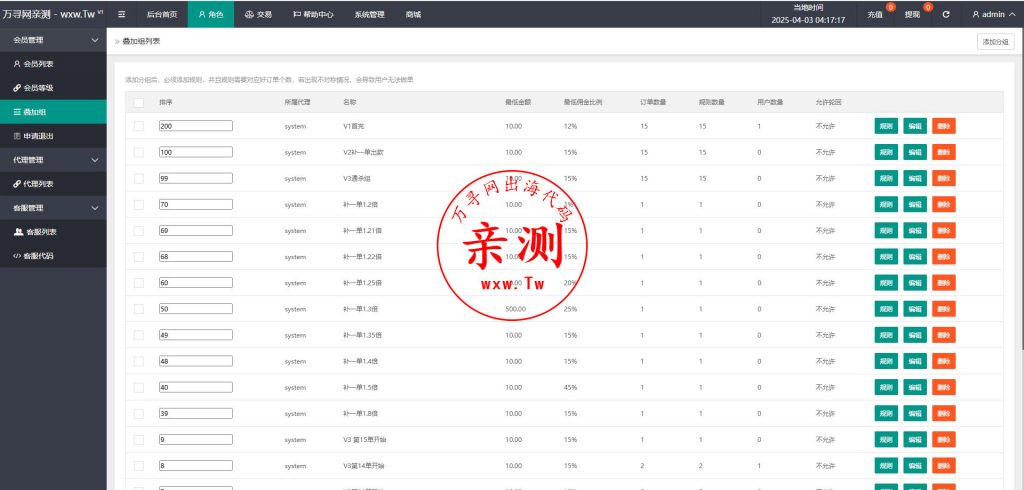
Task: Click the 2025-04-03 04:17:17 timestamp
Action: (808, 20)
